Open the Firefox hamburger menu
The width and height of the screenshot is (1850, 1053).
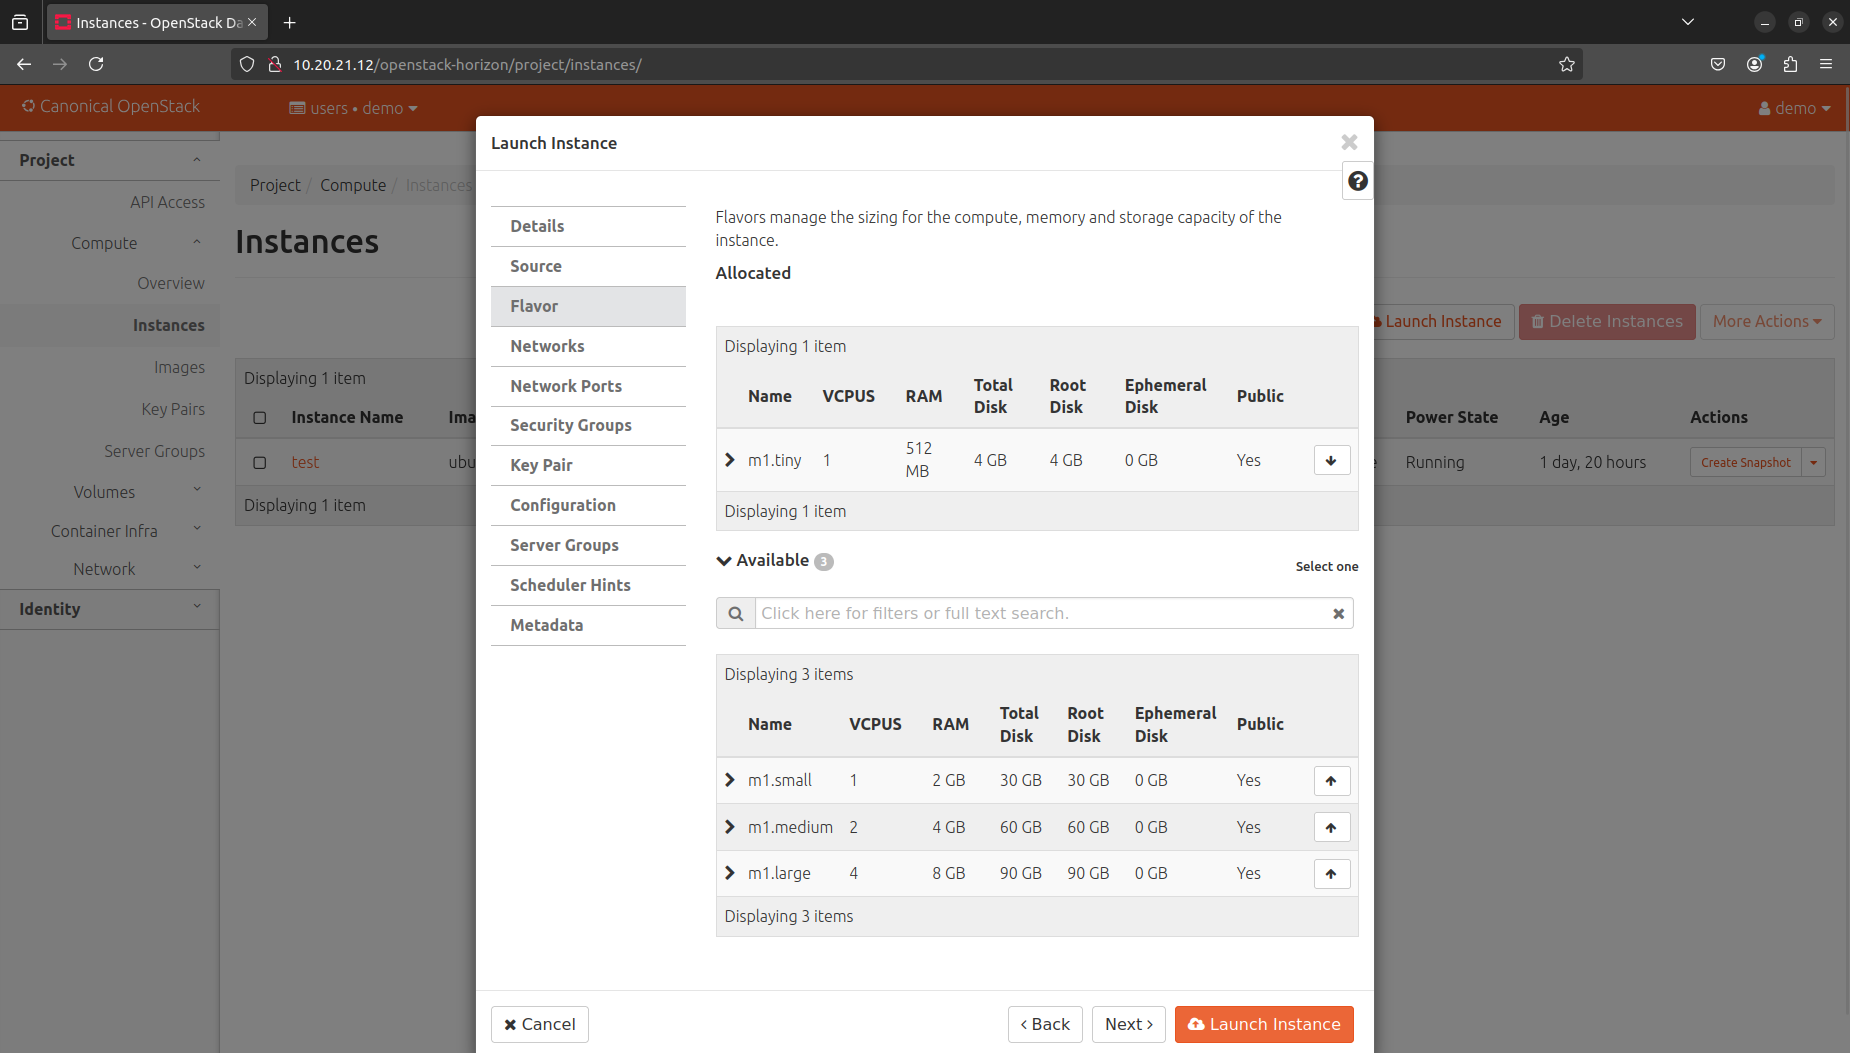pyautogui.click(x=1826, y=64)
